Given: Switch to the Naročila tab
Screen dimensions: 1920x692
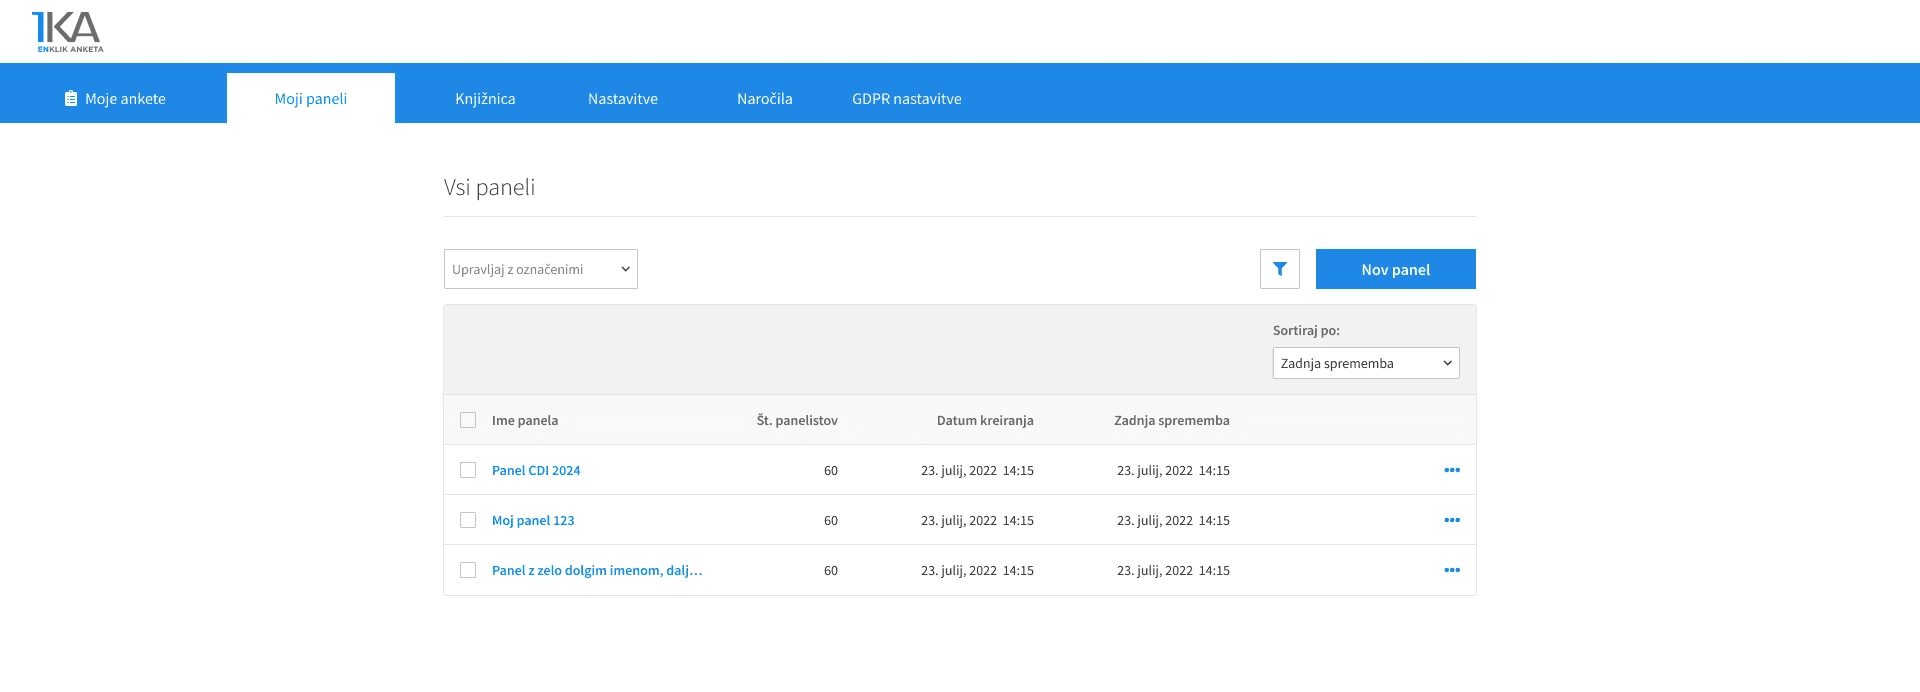Looking at the screenshot, I should pos(765,98).
